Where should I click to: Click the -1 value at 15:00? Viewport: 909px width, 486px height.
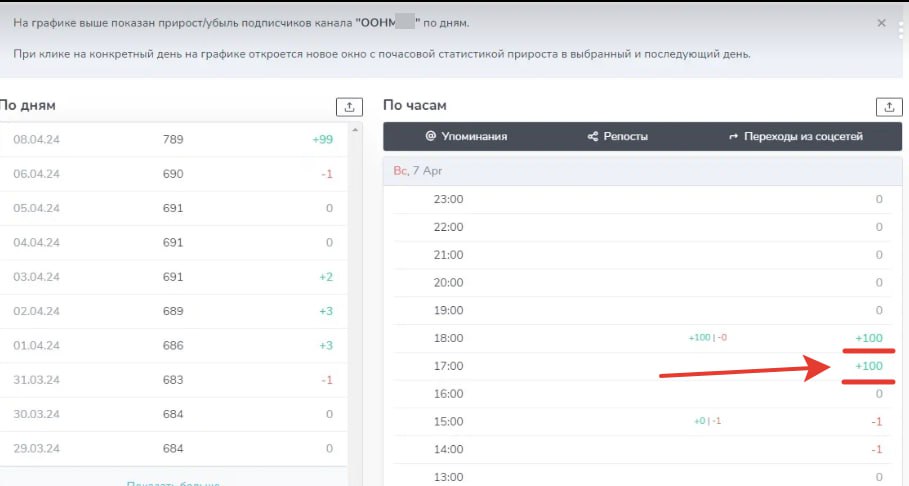877,422
